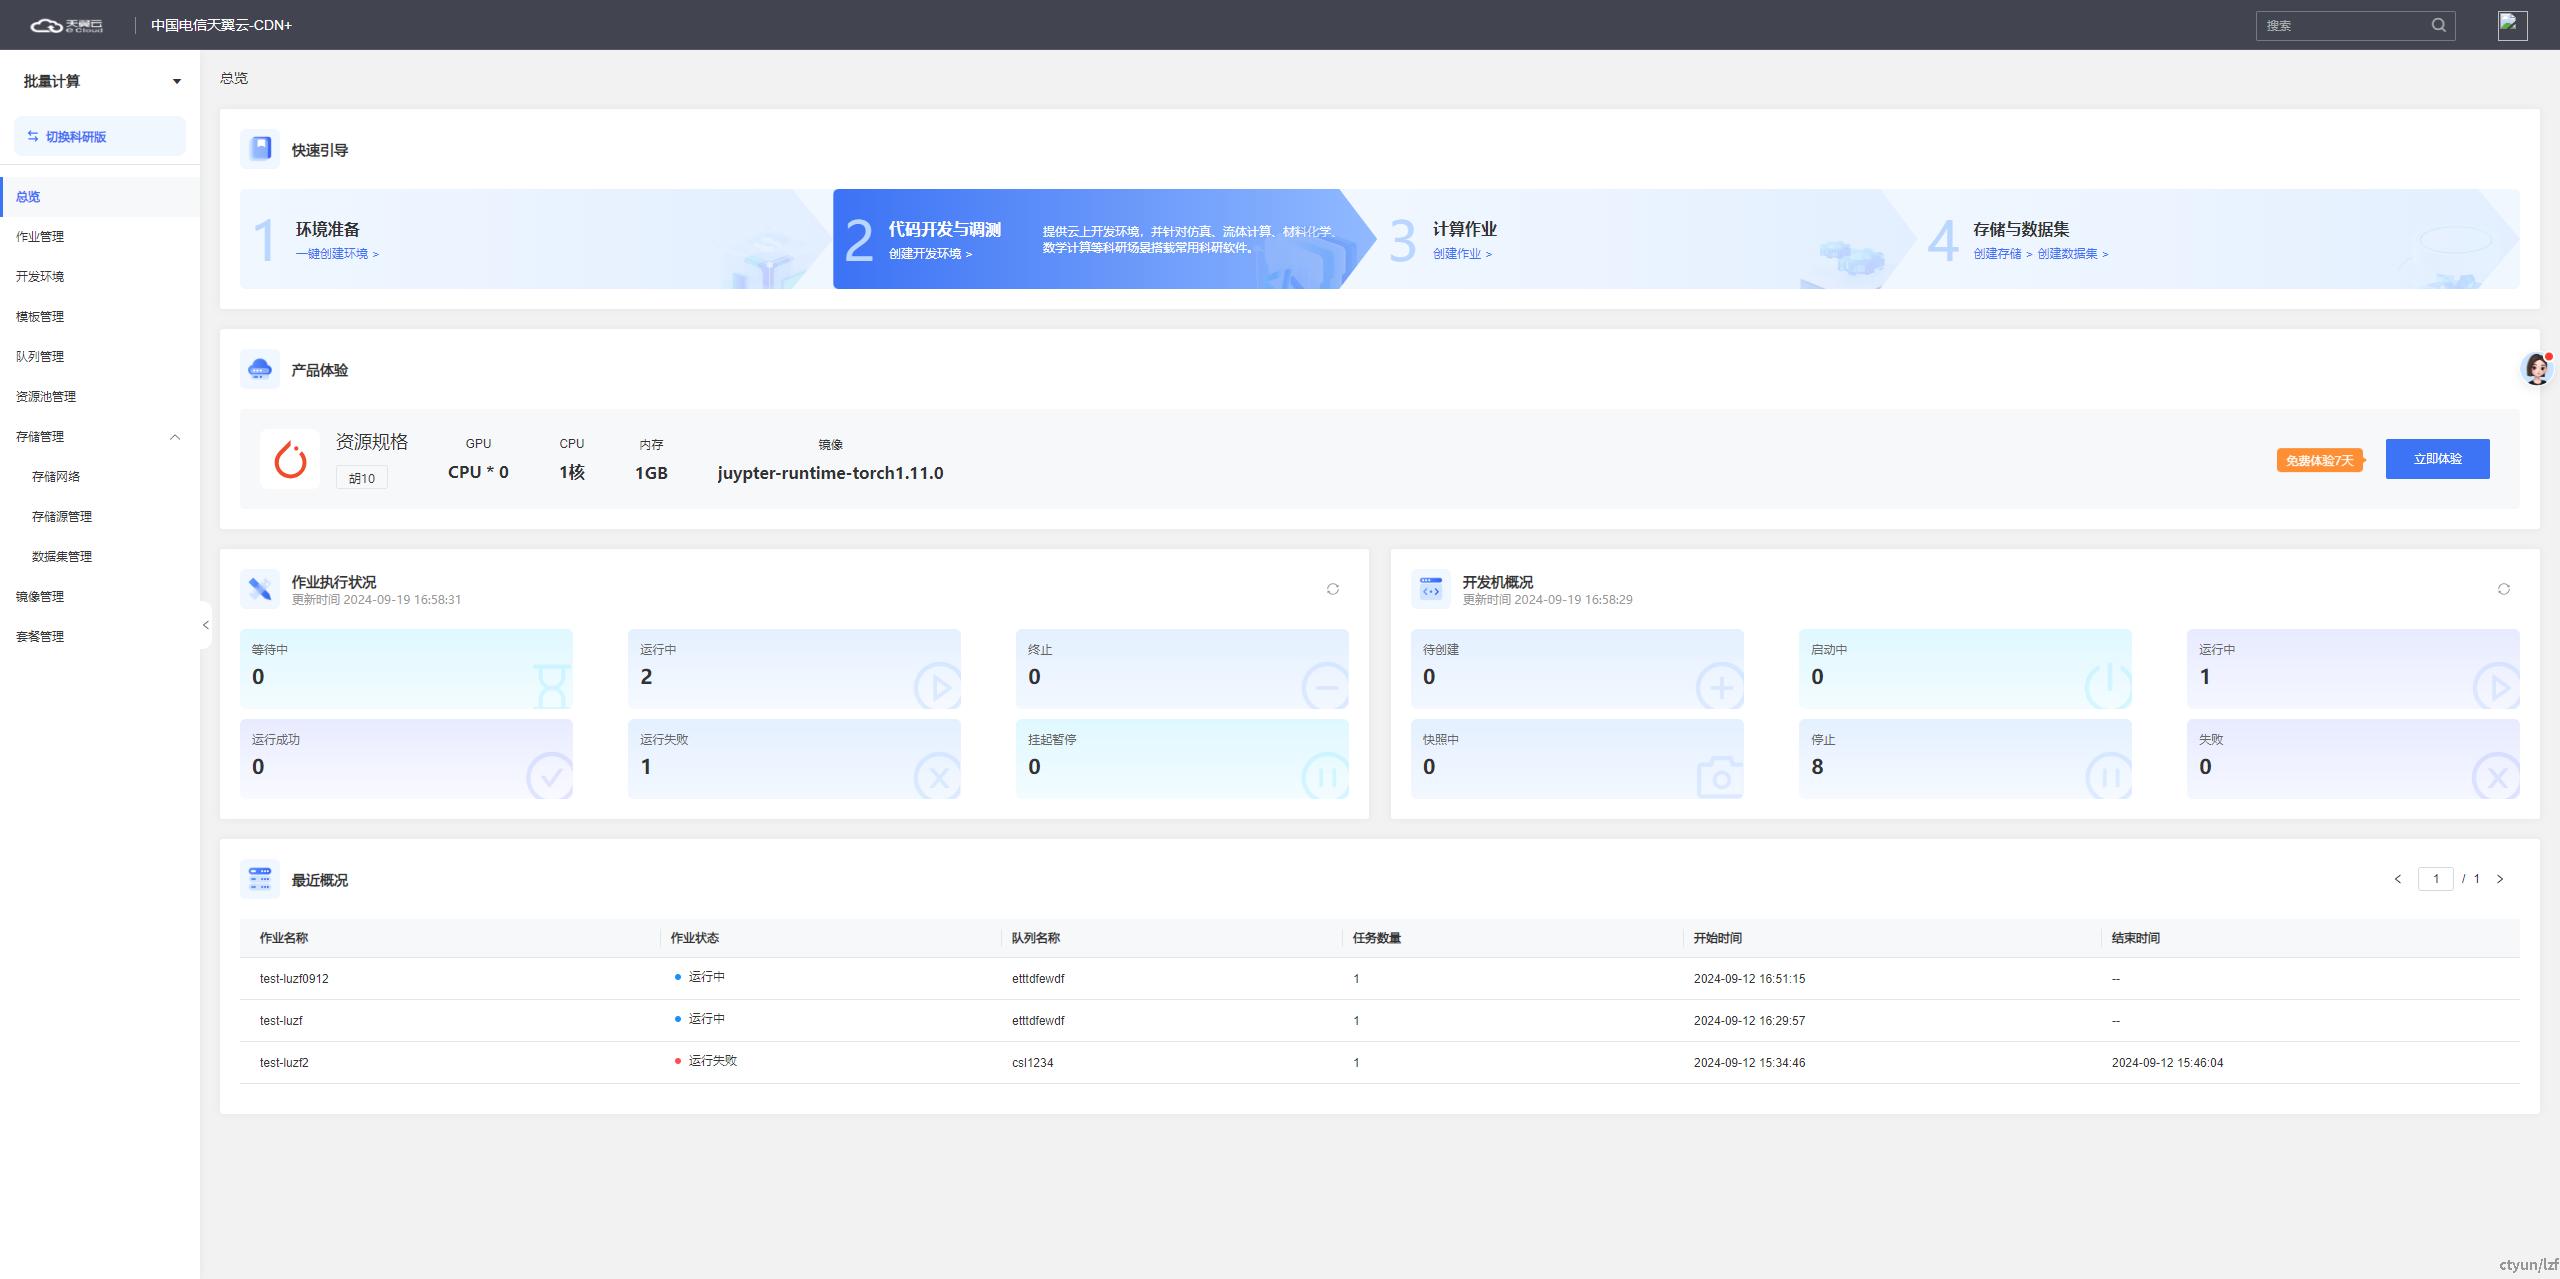Click the PyTorch resource spec logo
Viewport: 2560px width, 1279px height.
pos(290,459)
